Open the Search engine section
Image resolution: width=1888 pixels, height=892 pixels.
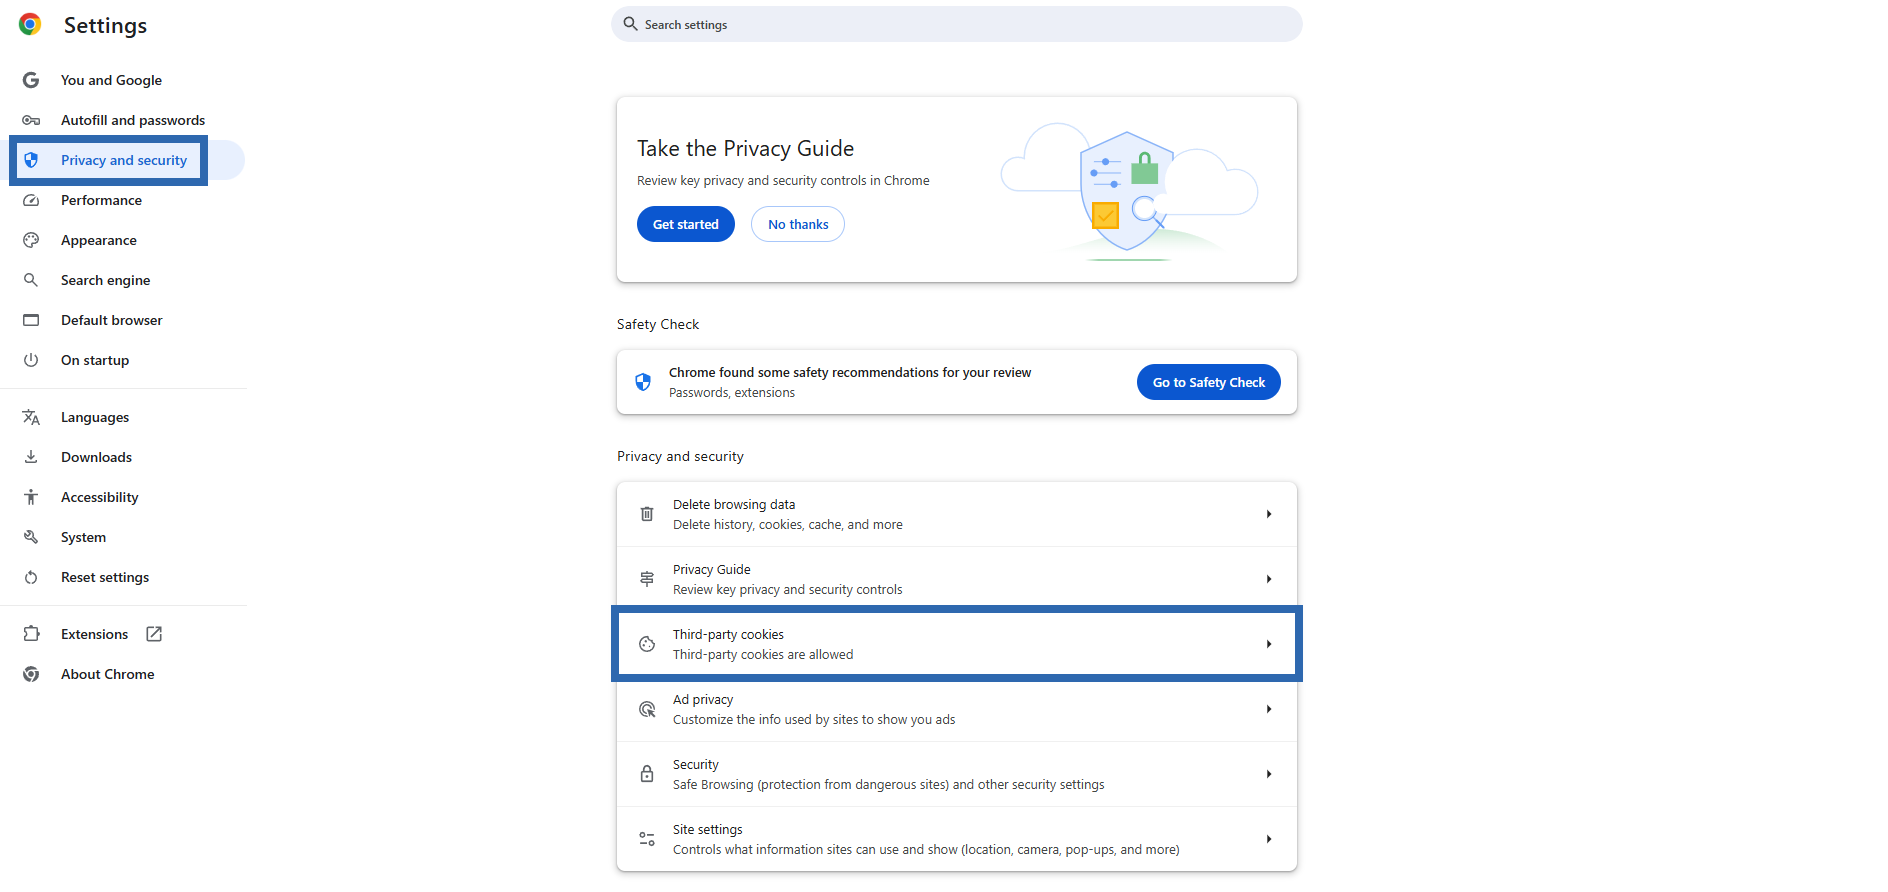106,280
